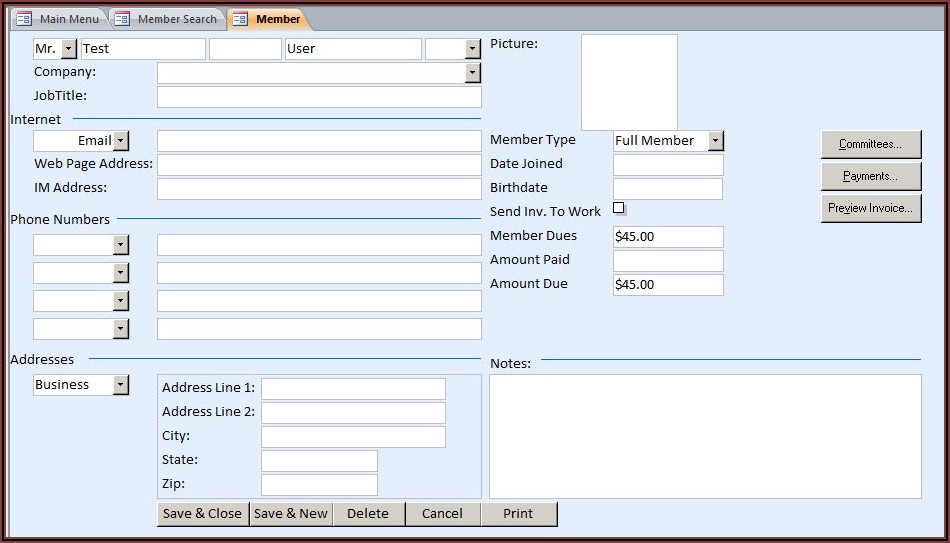Image resolution: width=950 pixels, height=543 pixels.
Task: Switch to the Main Menu tab
Action: 68,19
